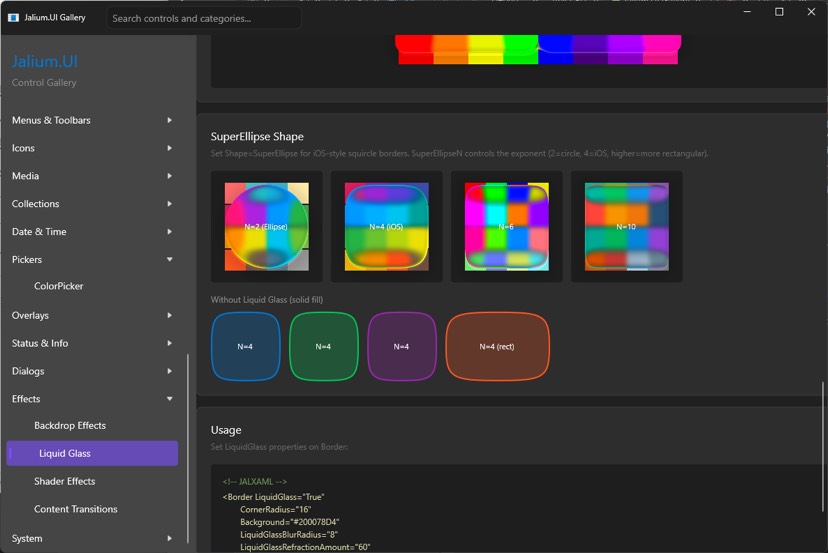Viewport: 828px width, 553px height.
Task: Click the blue N=4 solid shape
Action: pos(246,346)
